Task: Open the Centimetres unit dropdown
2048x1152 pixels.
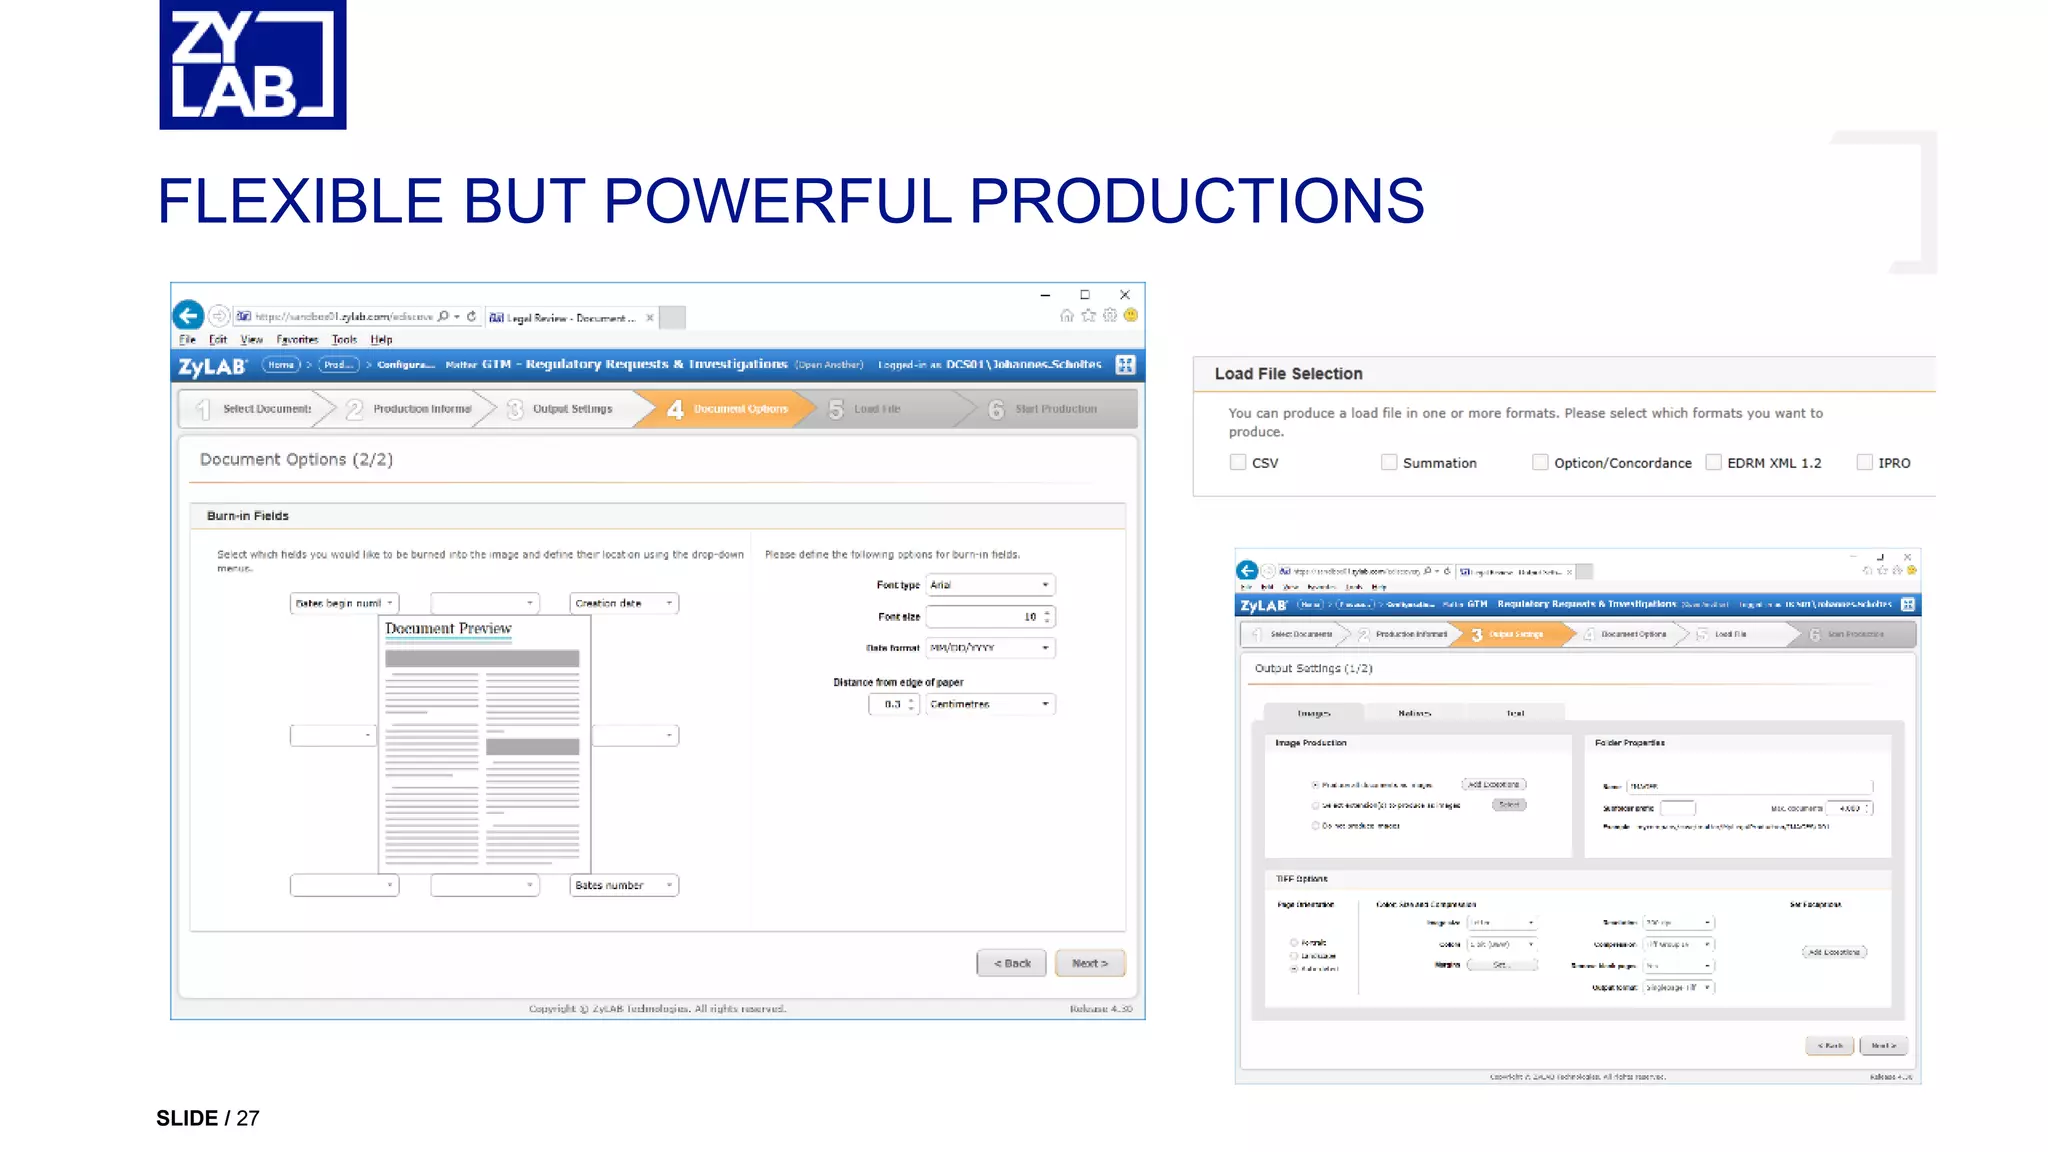Action: [990, 704]
